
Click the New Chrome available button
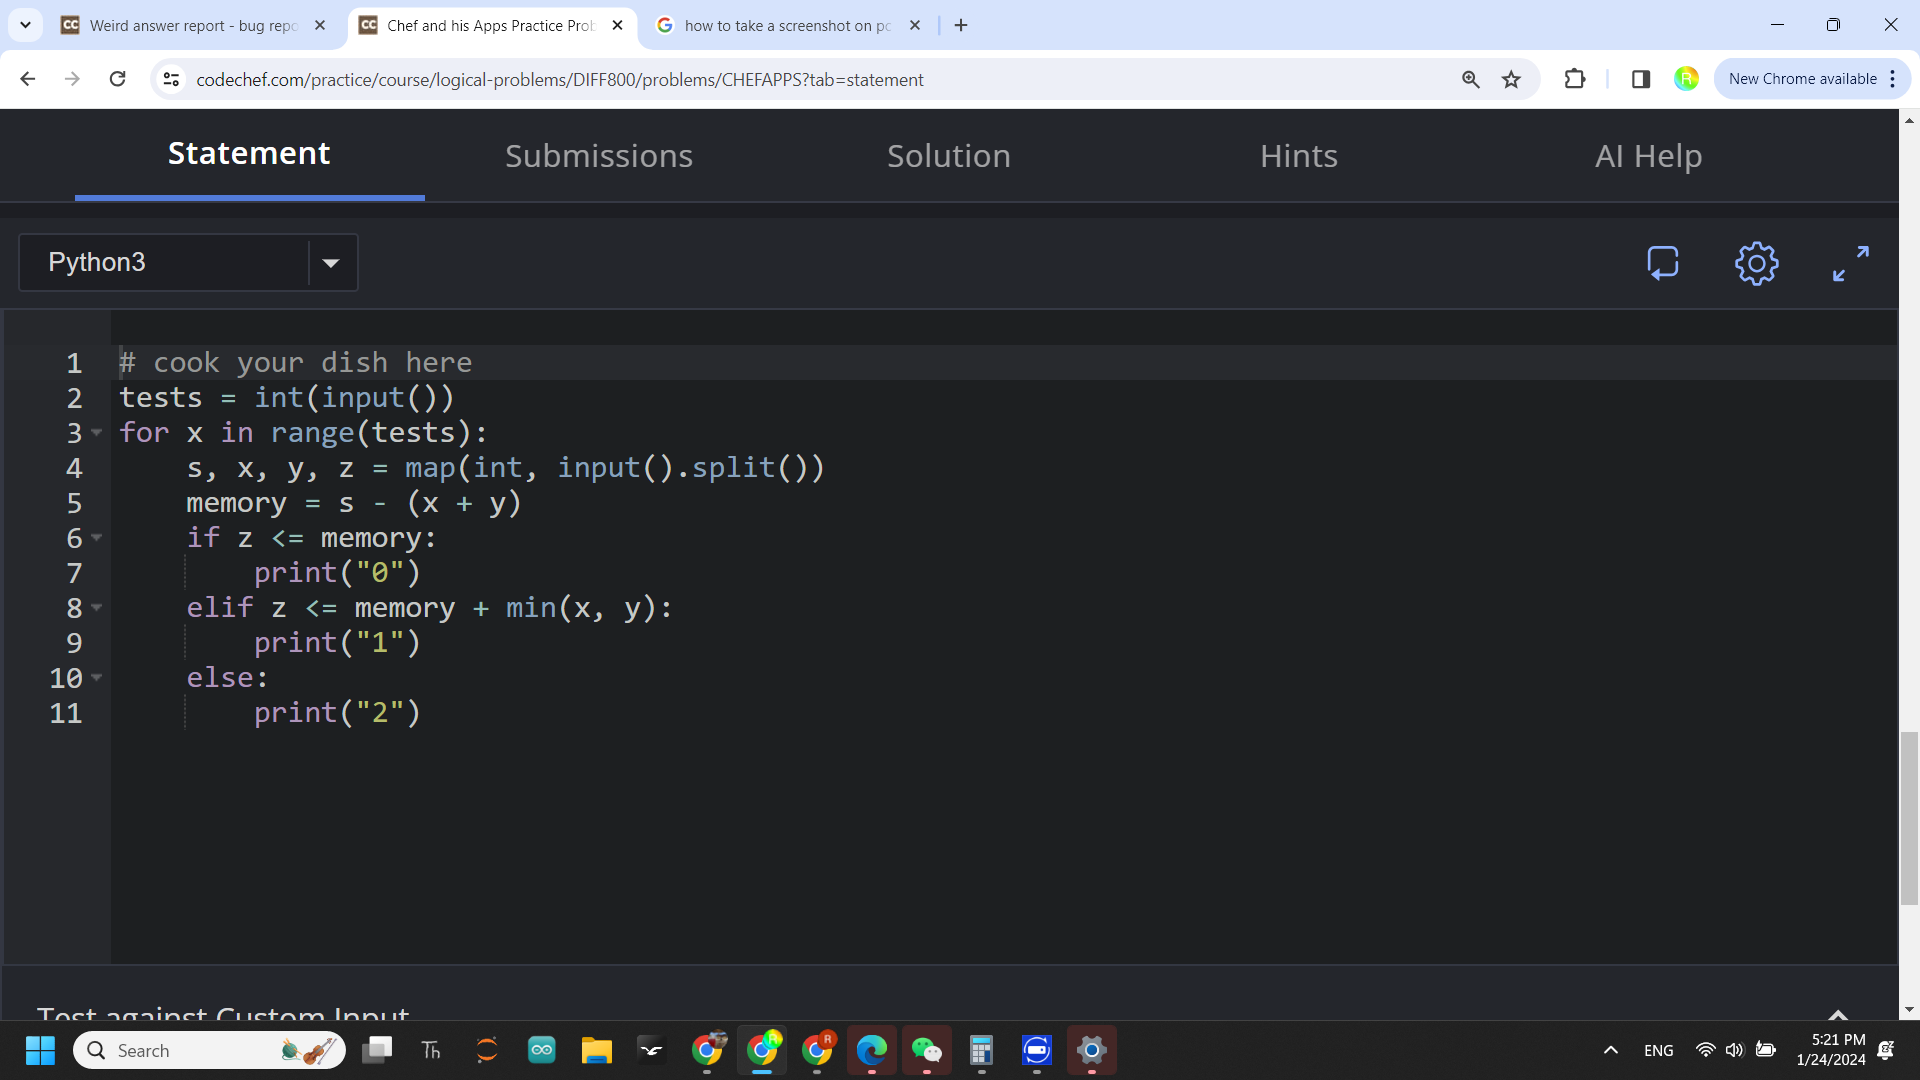point(1802,79)
